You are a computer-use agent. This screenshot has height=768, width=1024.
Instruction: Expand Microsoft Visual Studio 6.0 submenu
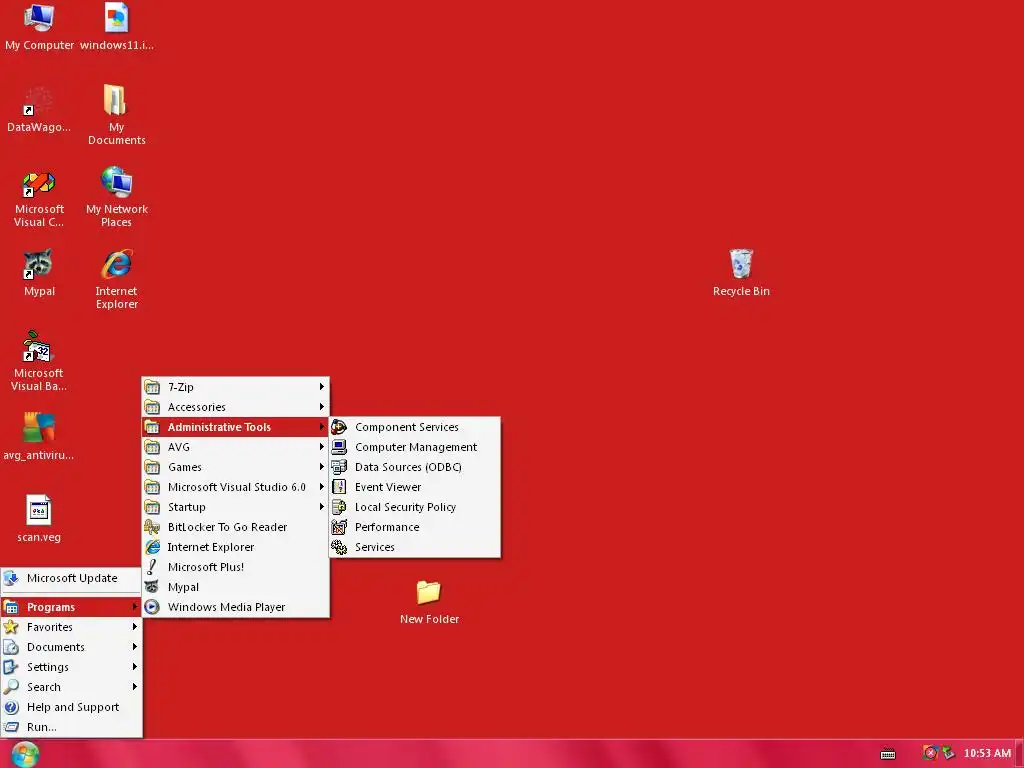(235, 487)
